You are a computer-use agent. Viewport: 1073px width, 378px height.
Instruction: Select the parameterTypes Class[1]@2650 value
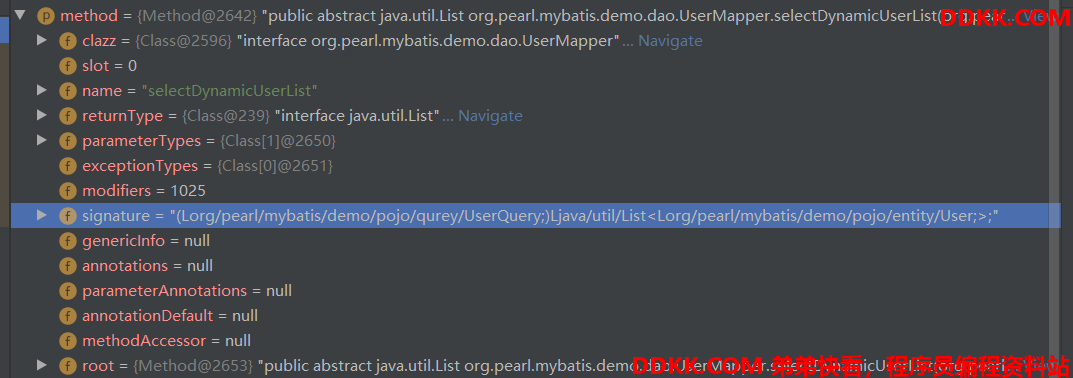[277, 140]
